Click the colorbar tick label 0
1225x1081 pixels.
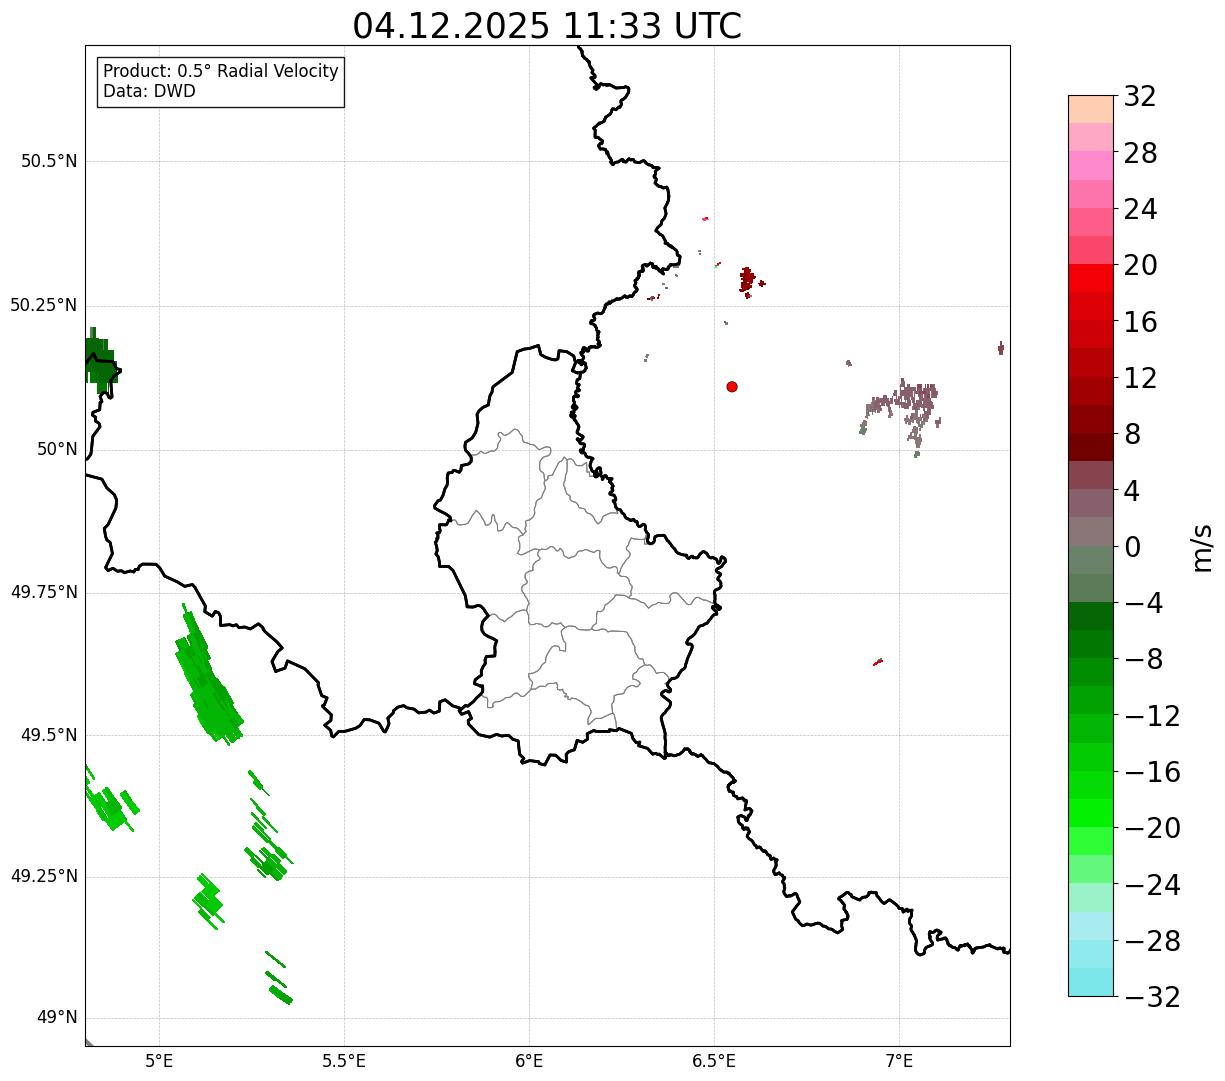tap(1132, 547)
